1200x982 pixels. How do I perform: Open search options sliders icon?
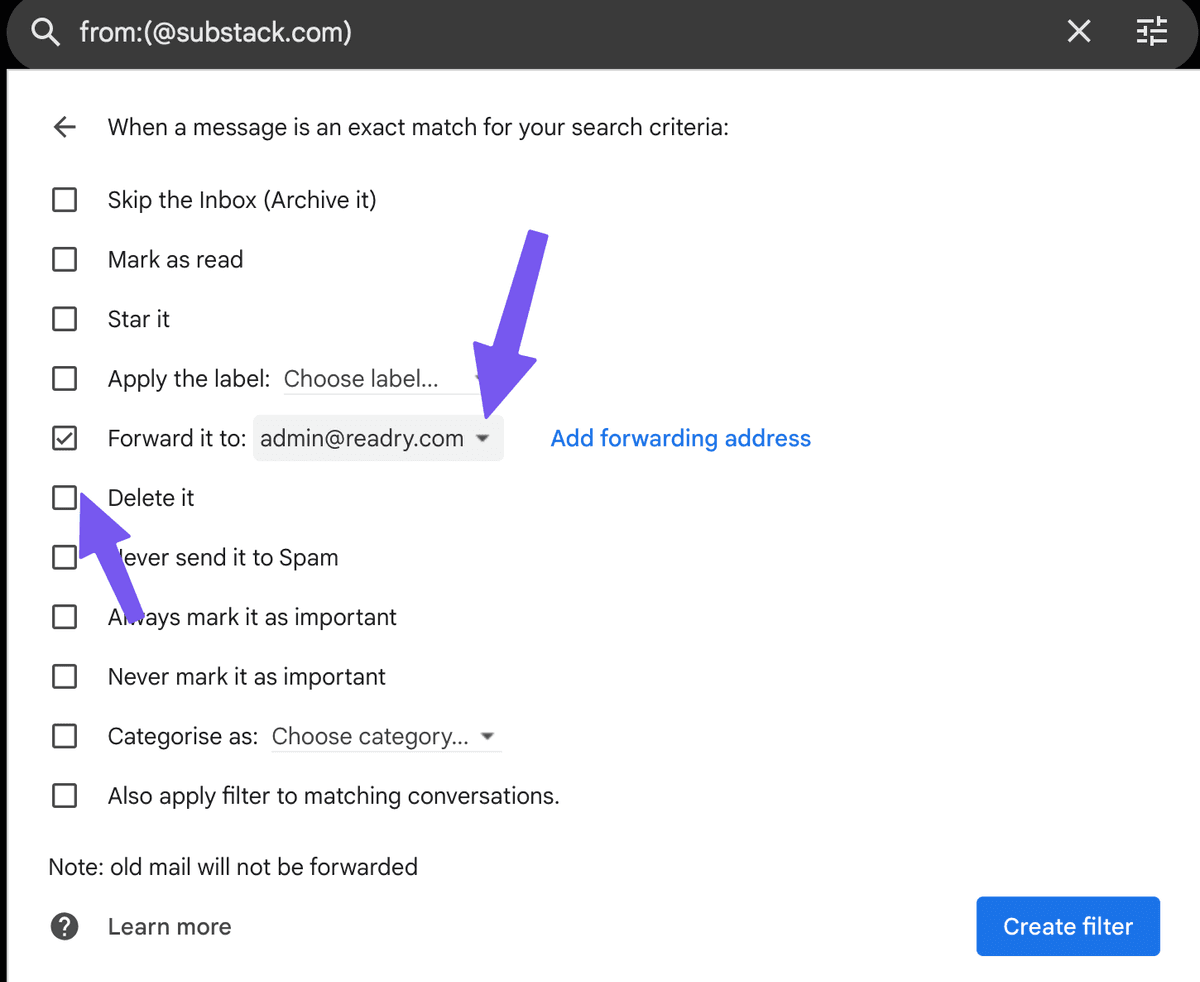click(1152, 32)
